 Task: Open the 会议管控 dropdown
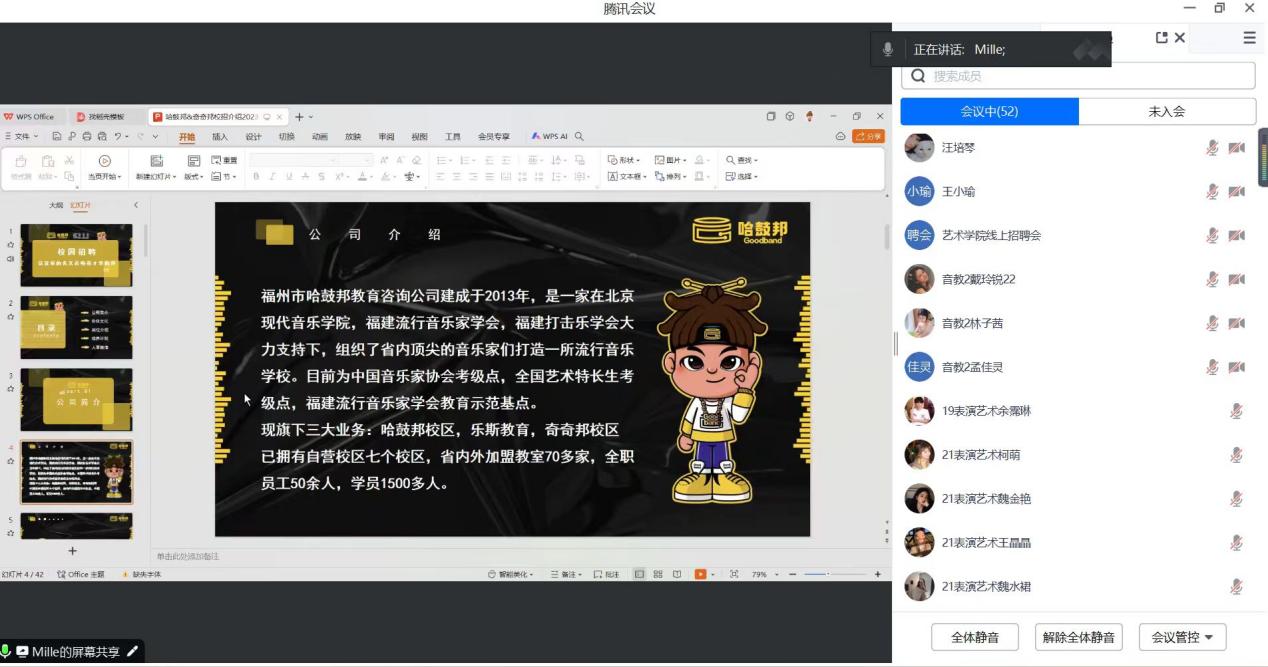click(x=1182, y=637)
